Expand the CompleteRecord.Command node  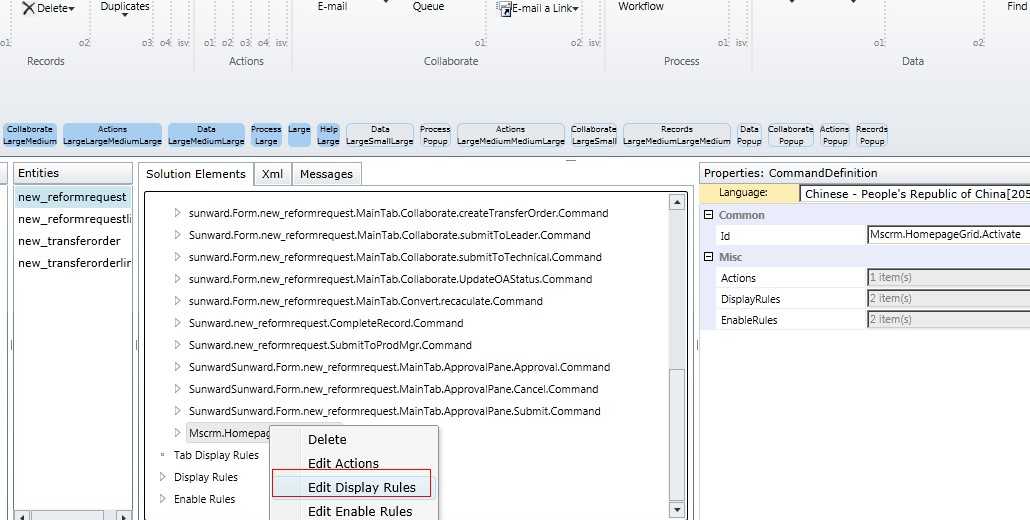point(177,323)
